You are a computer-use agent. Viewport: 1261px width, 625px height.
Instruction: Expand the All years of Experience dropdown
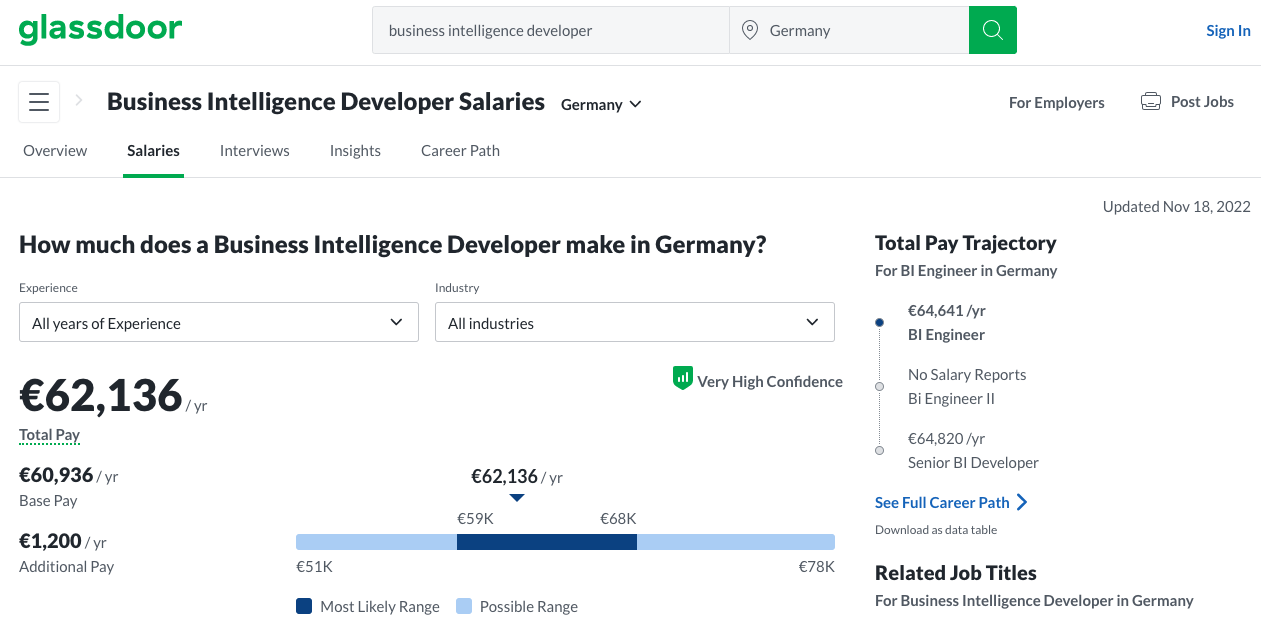click(x=219, y=323)
